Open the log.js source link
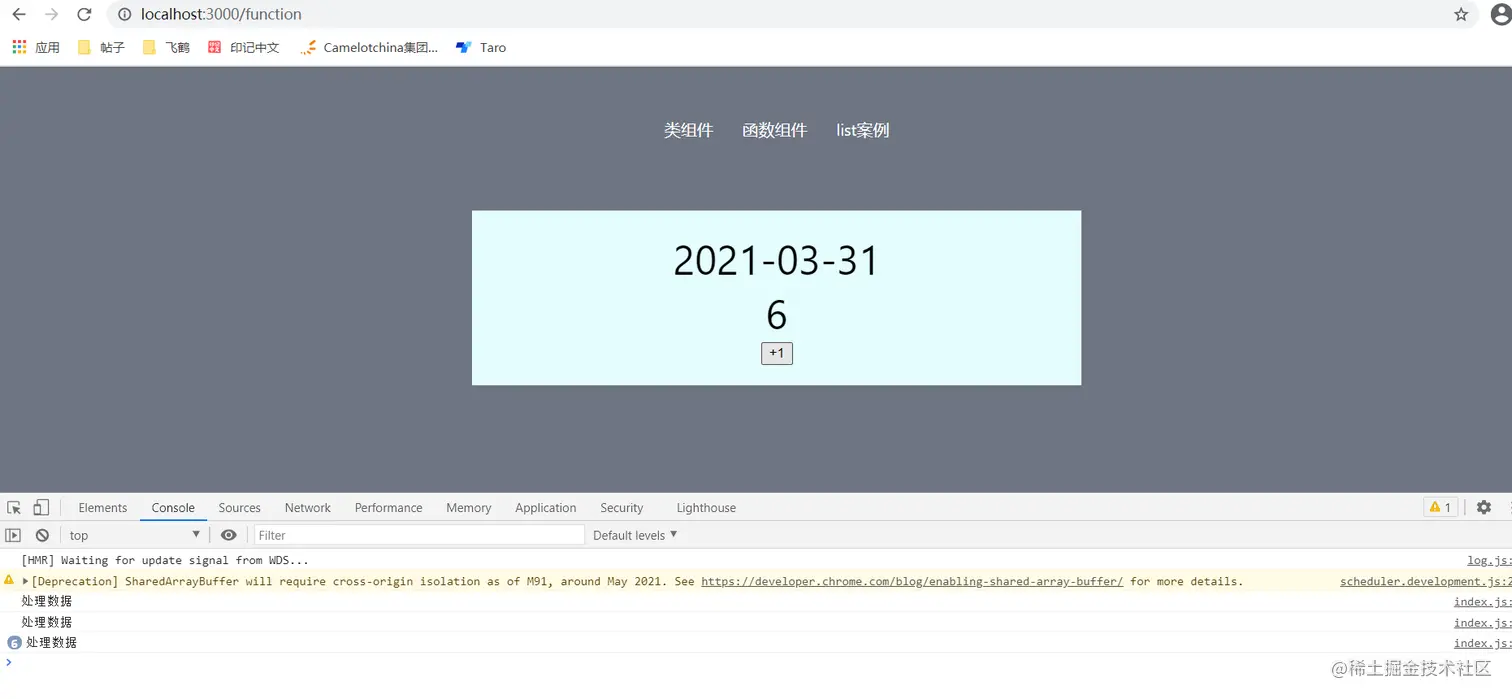The height and width of the screenshot is (699, 1512). pos(1489,560)
